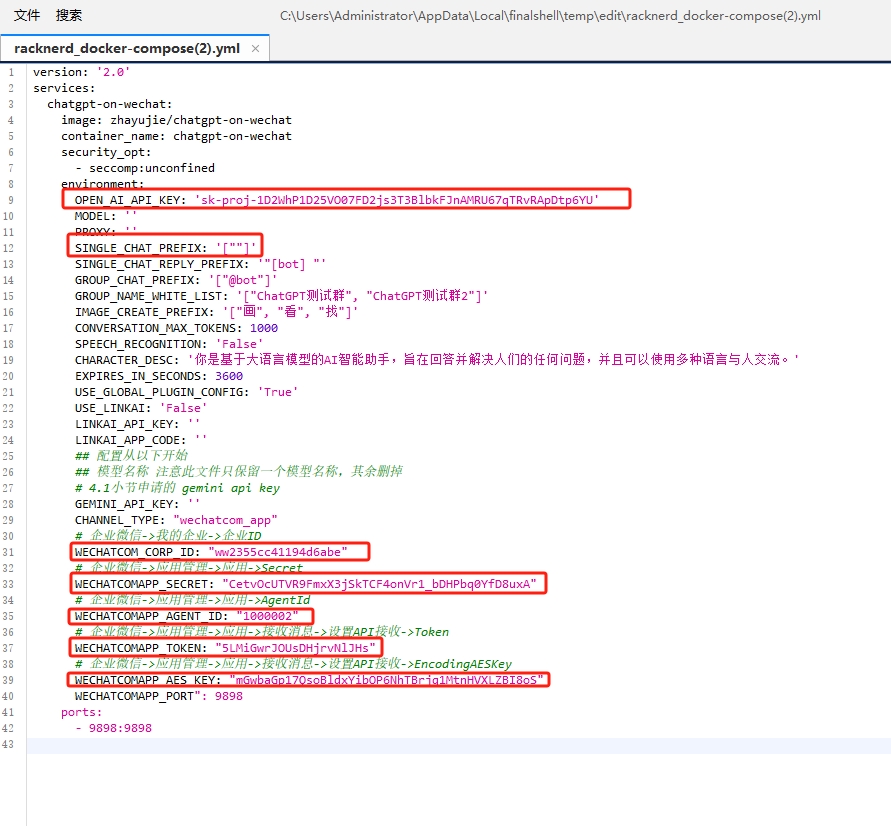Click the version: '2.0' line
Screen dimensions: 891x826
(81, 72)
